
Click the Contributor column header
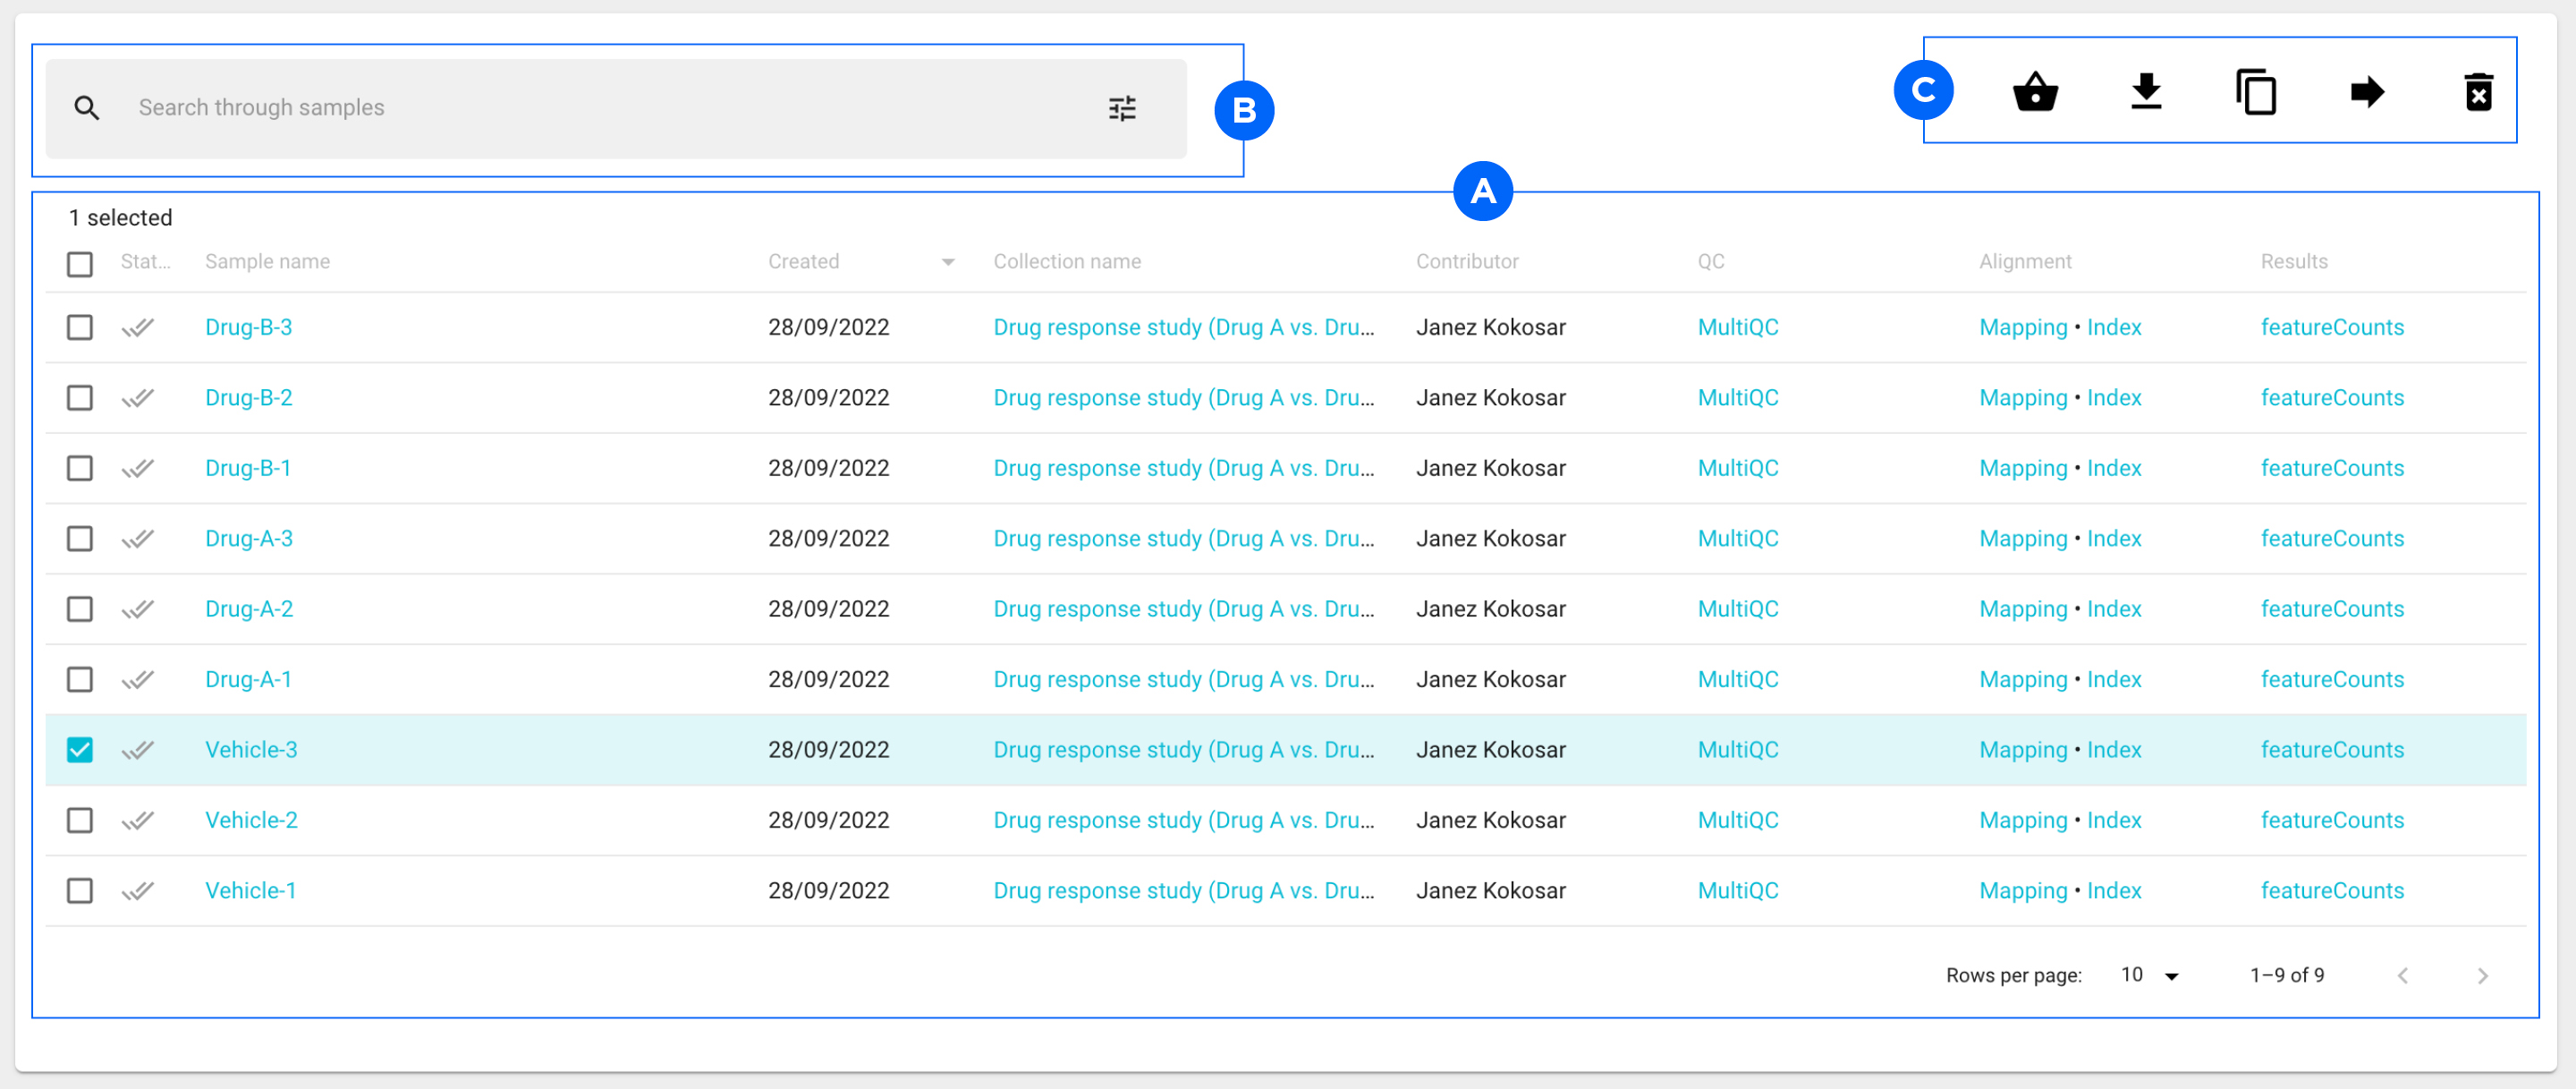click(x=1467, y=261)
